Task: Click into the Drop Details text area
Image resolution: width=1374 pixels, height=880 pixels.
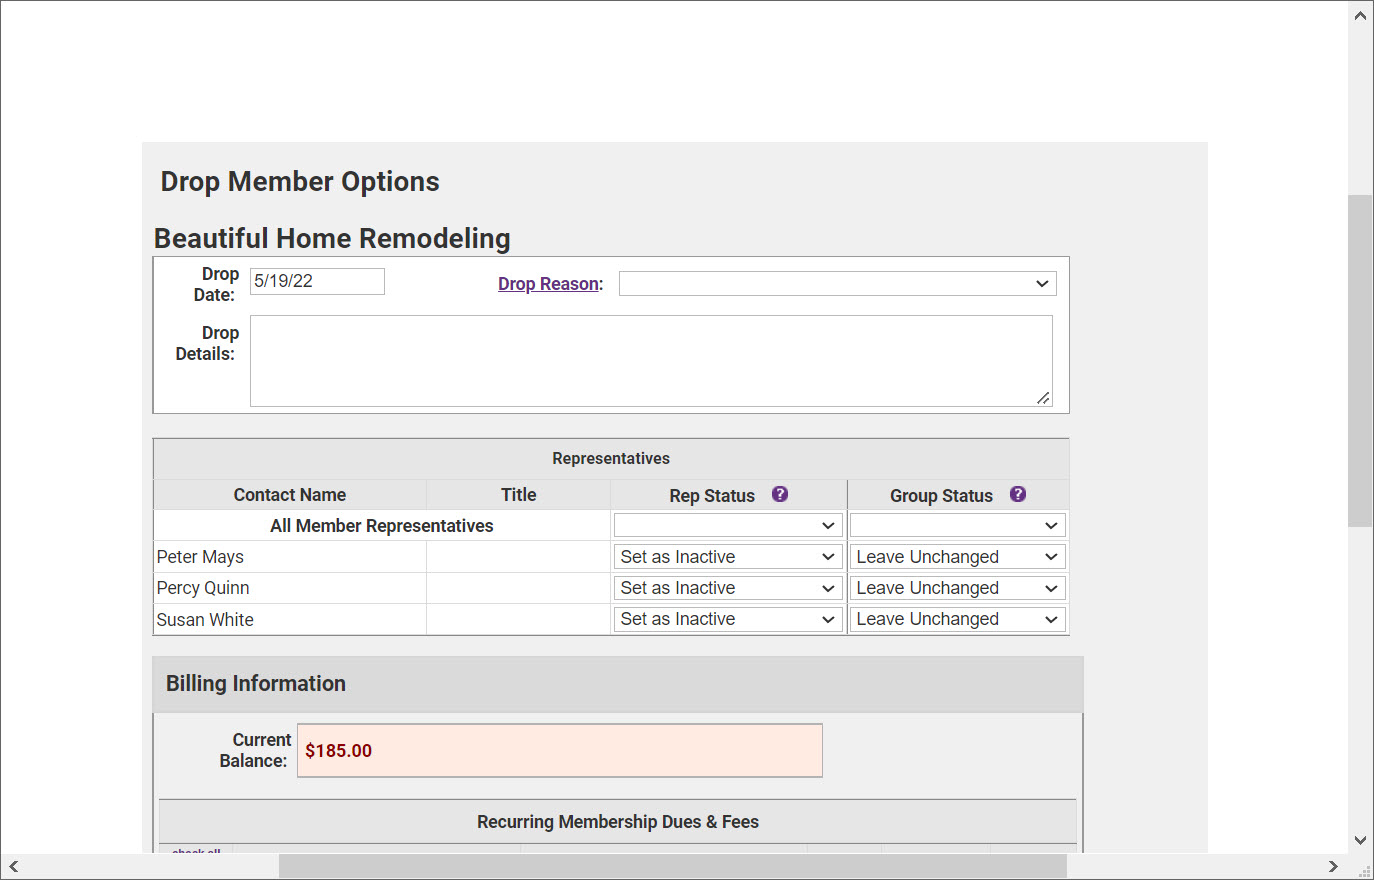Action: coord(650,361)
